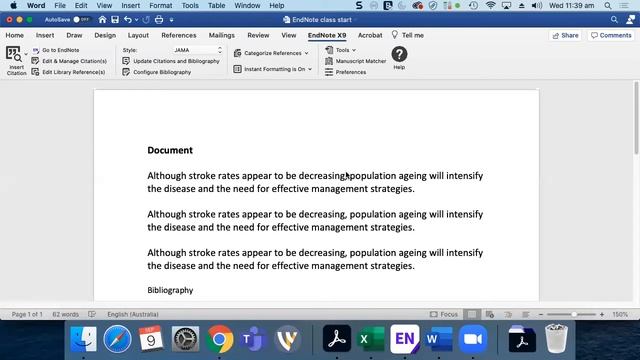Open EndNote Preferences
The height and width of the screenshot is (360, 640).
tap(346, 72)
